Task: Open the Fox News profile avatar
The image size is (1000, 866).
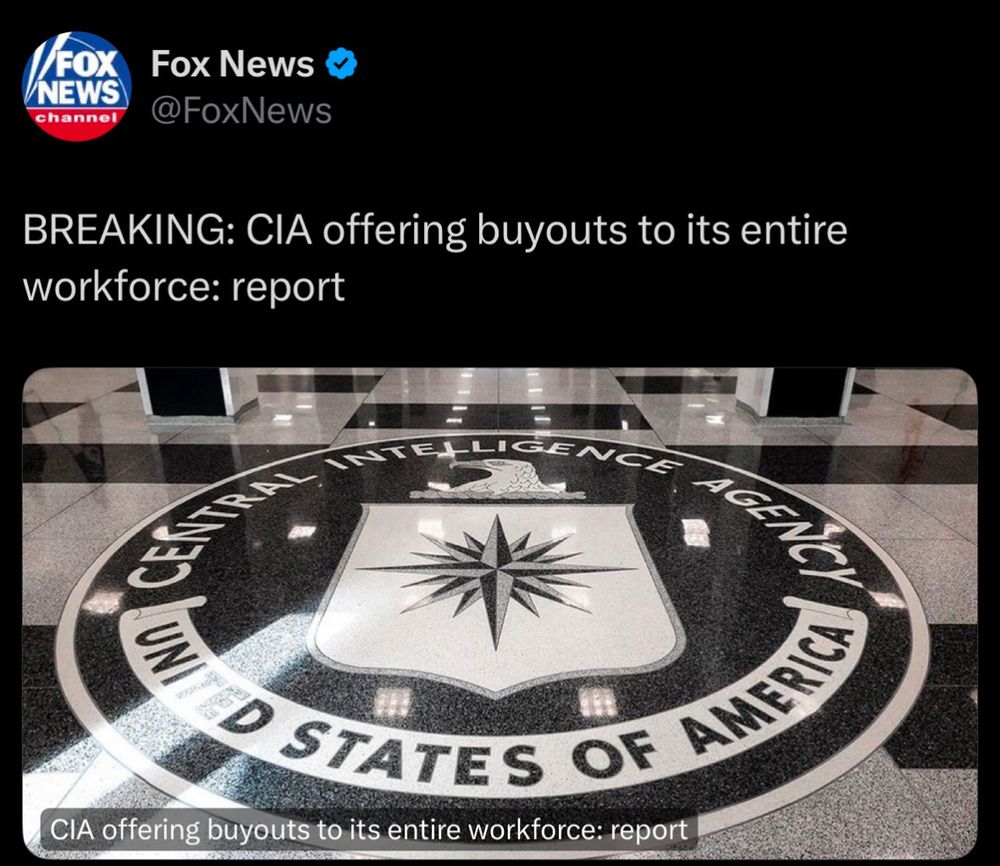Action: coord(77,86)
